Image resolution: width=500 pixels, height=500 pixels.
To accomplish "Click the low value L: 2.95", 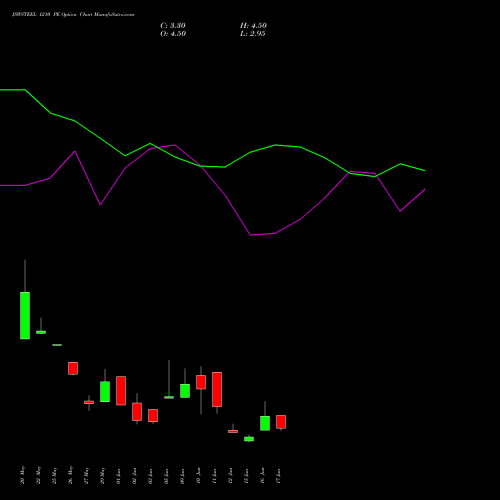I will (x=253, y=34).
